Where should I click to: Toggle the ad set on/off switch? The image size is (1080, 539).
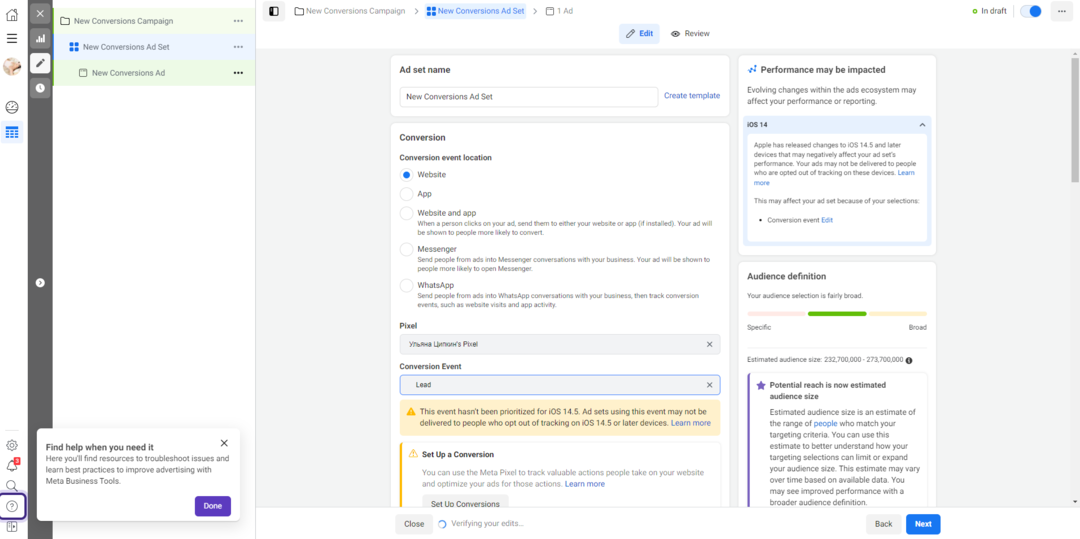1030,11
